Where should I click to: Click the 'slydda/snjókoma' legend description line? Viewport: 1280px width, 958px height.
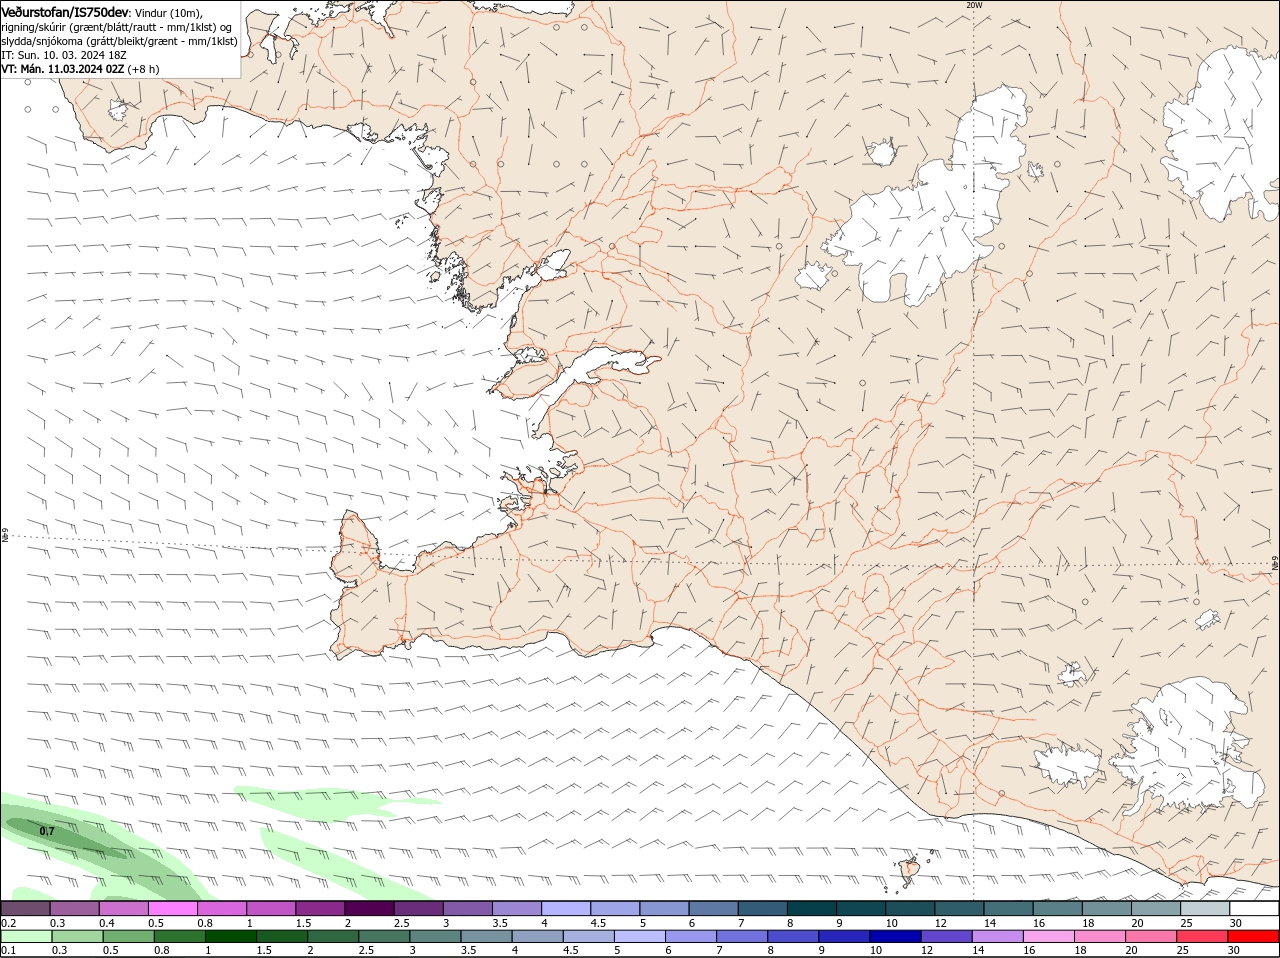coord(120,41)
